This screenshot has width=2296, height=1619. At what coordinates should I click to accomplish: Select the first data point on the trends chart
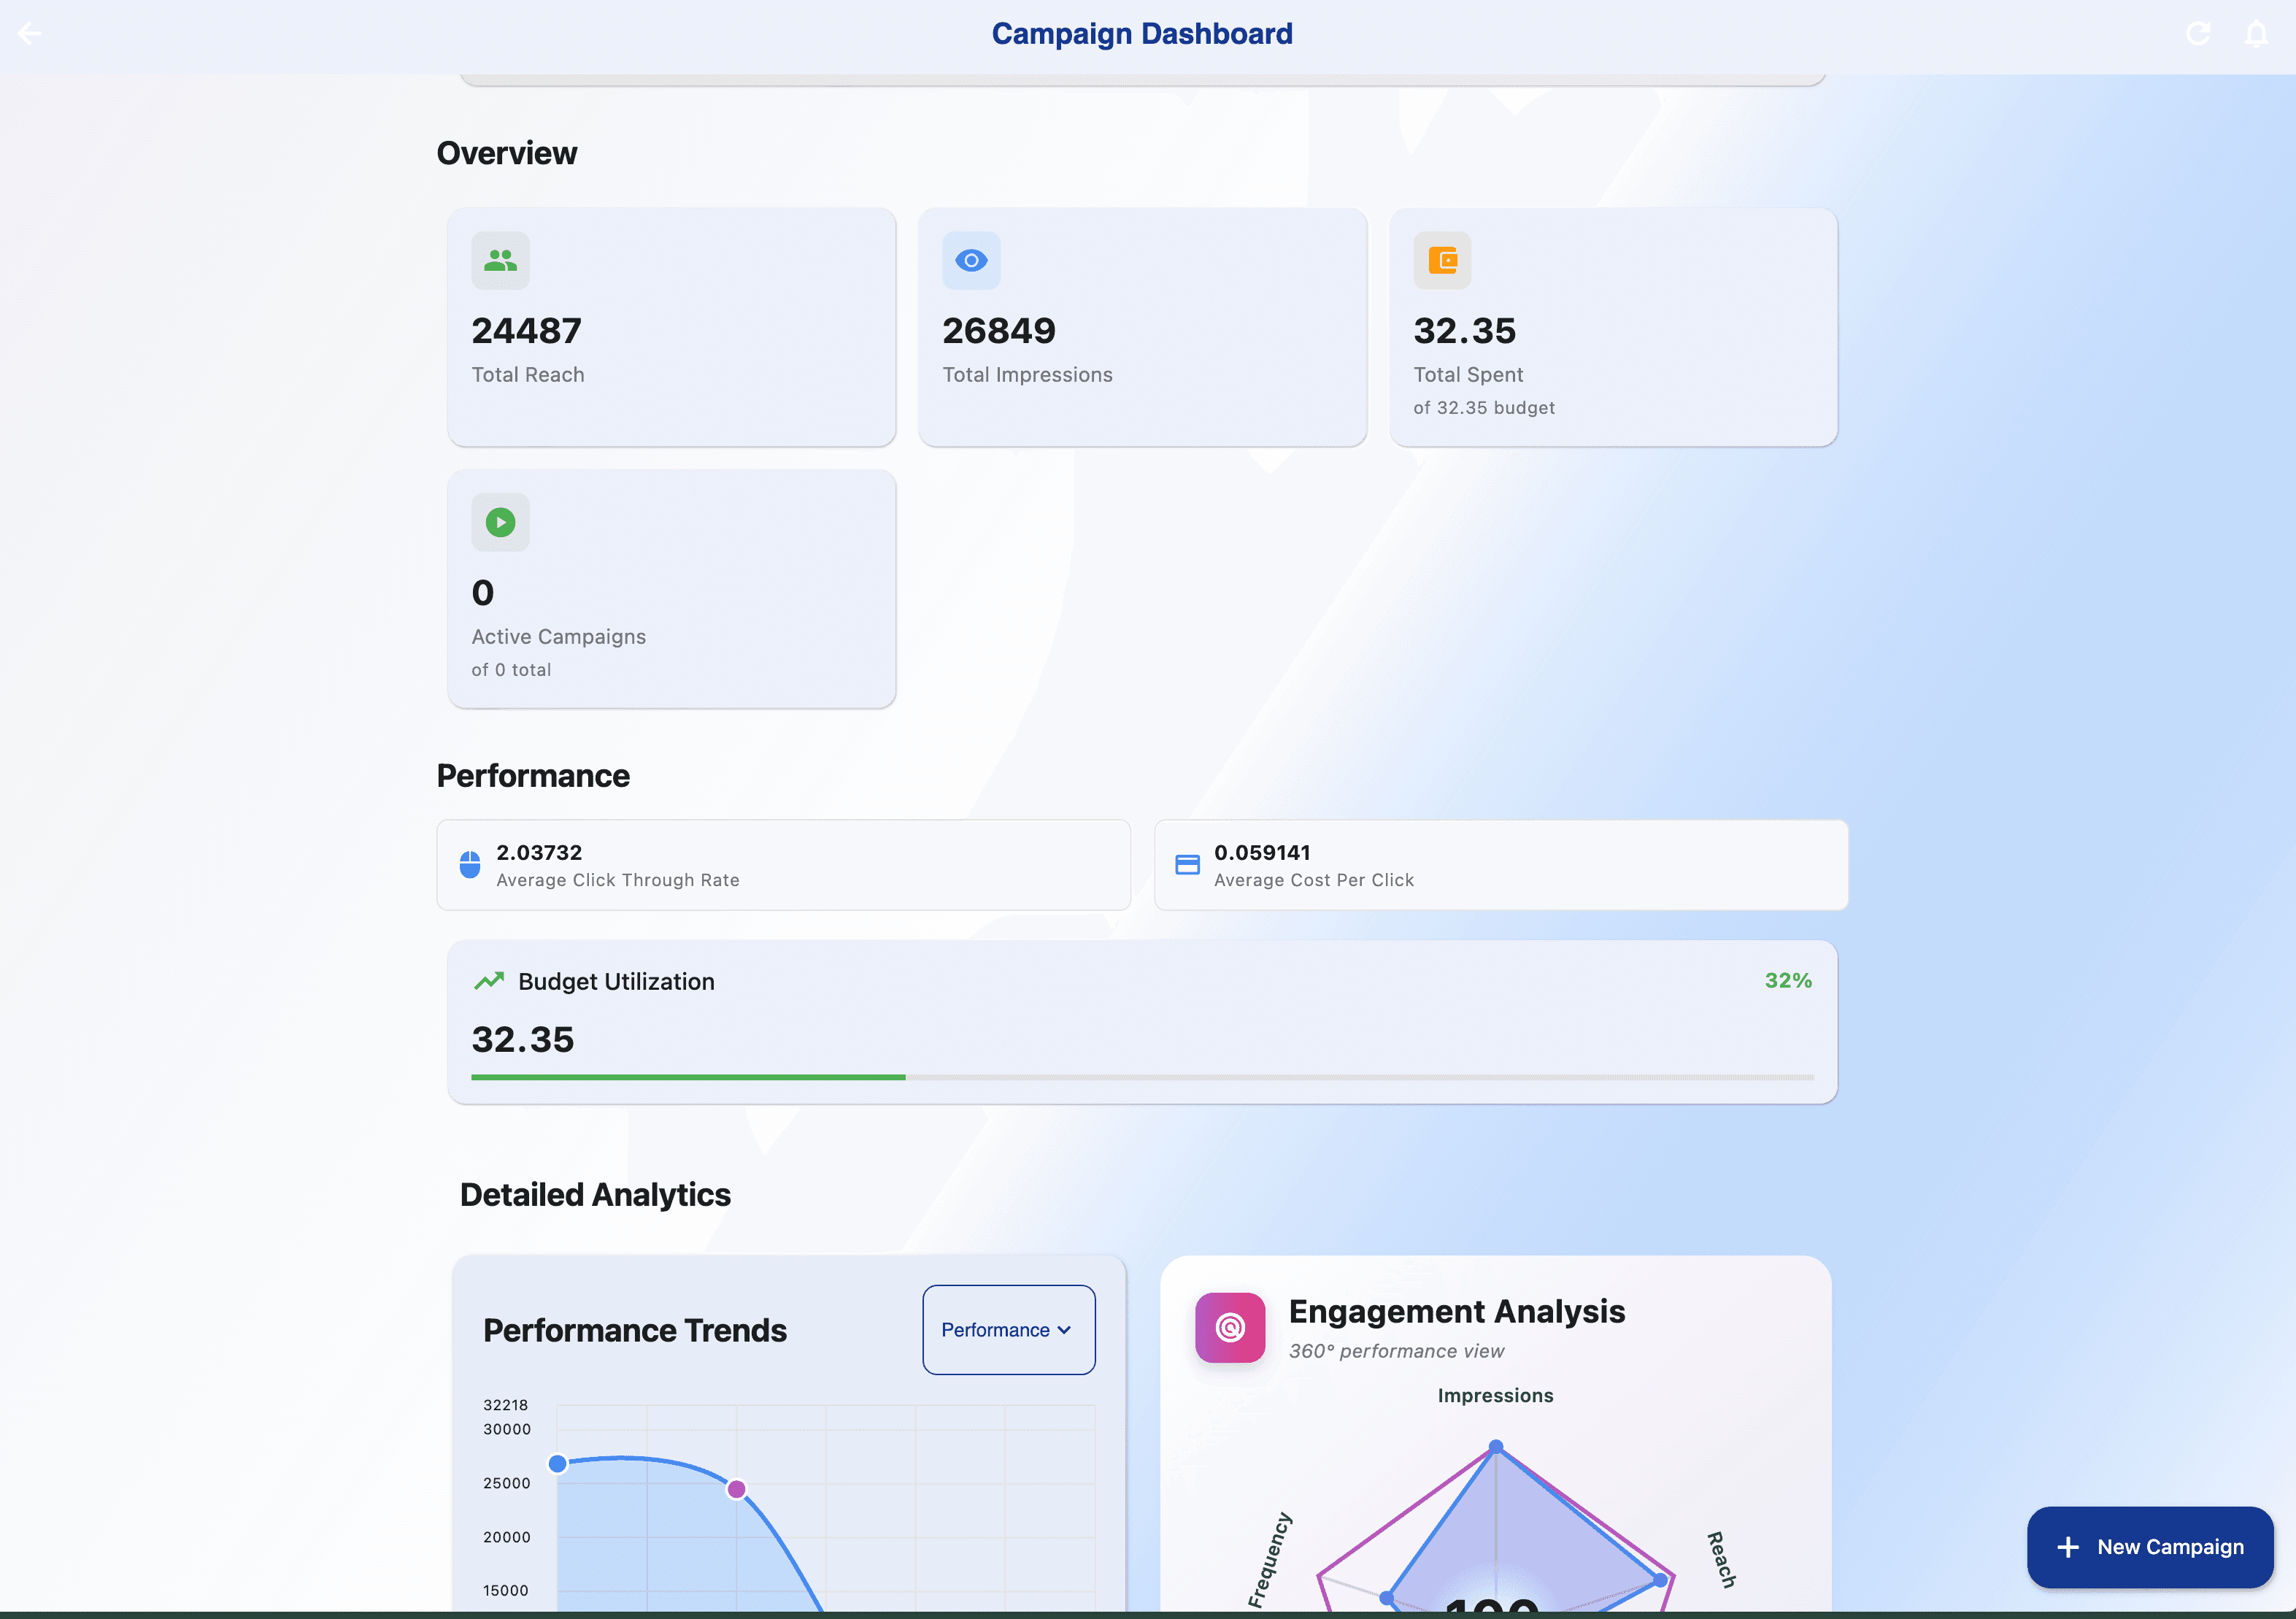558,1463
